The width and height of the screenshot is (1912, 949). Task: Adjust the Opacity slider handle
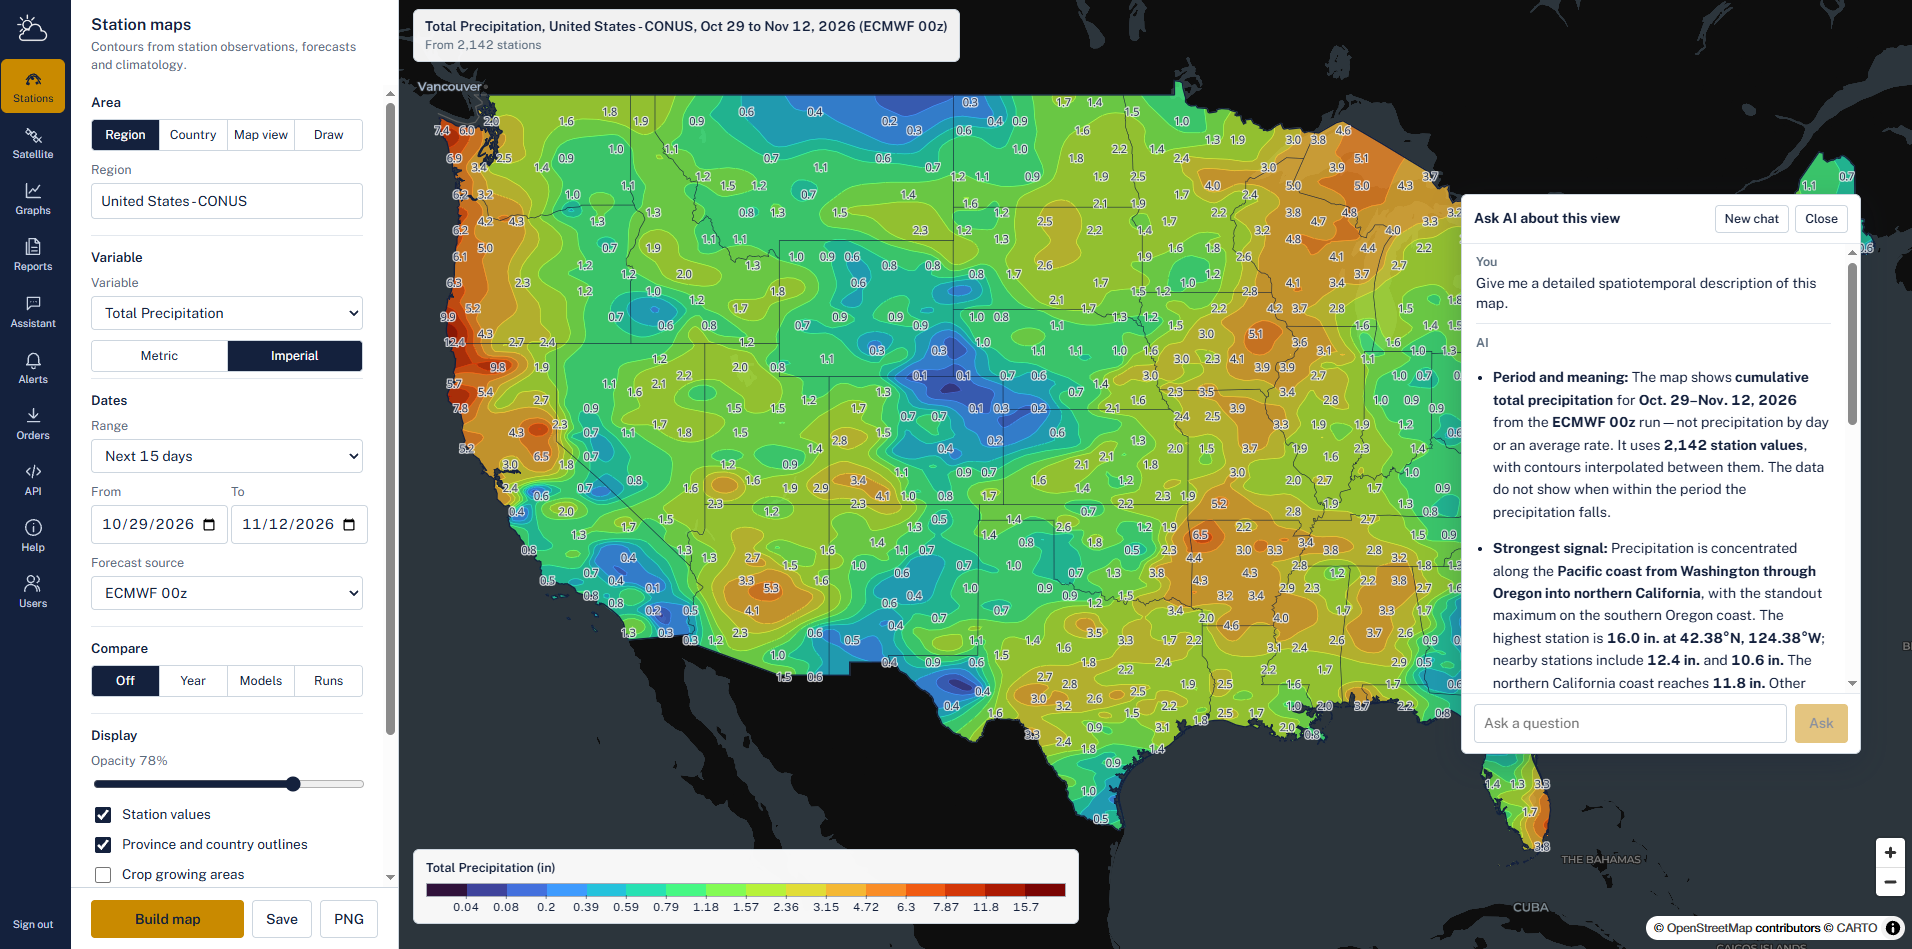pos(293,784)
